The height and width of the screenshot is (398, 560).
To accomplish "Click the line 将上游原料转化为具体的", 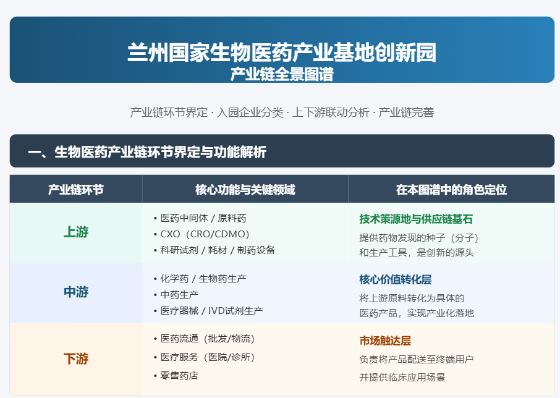I will tap(412, 298).
